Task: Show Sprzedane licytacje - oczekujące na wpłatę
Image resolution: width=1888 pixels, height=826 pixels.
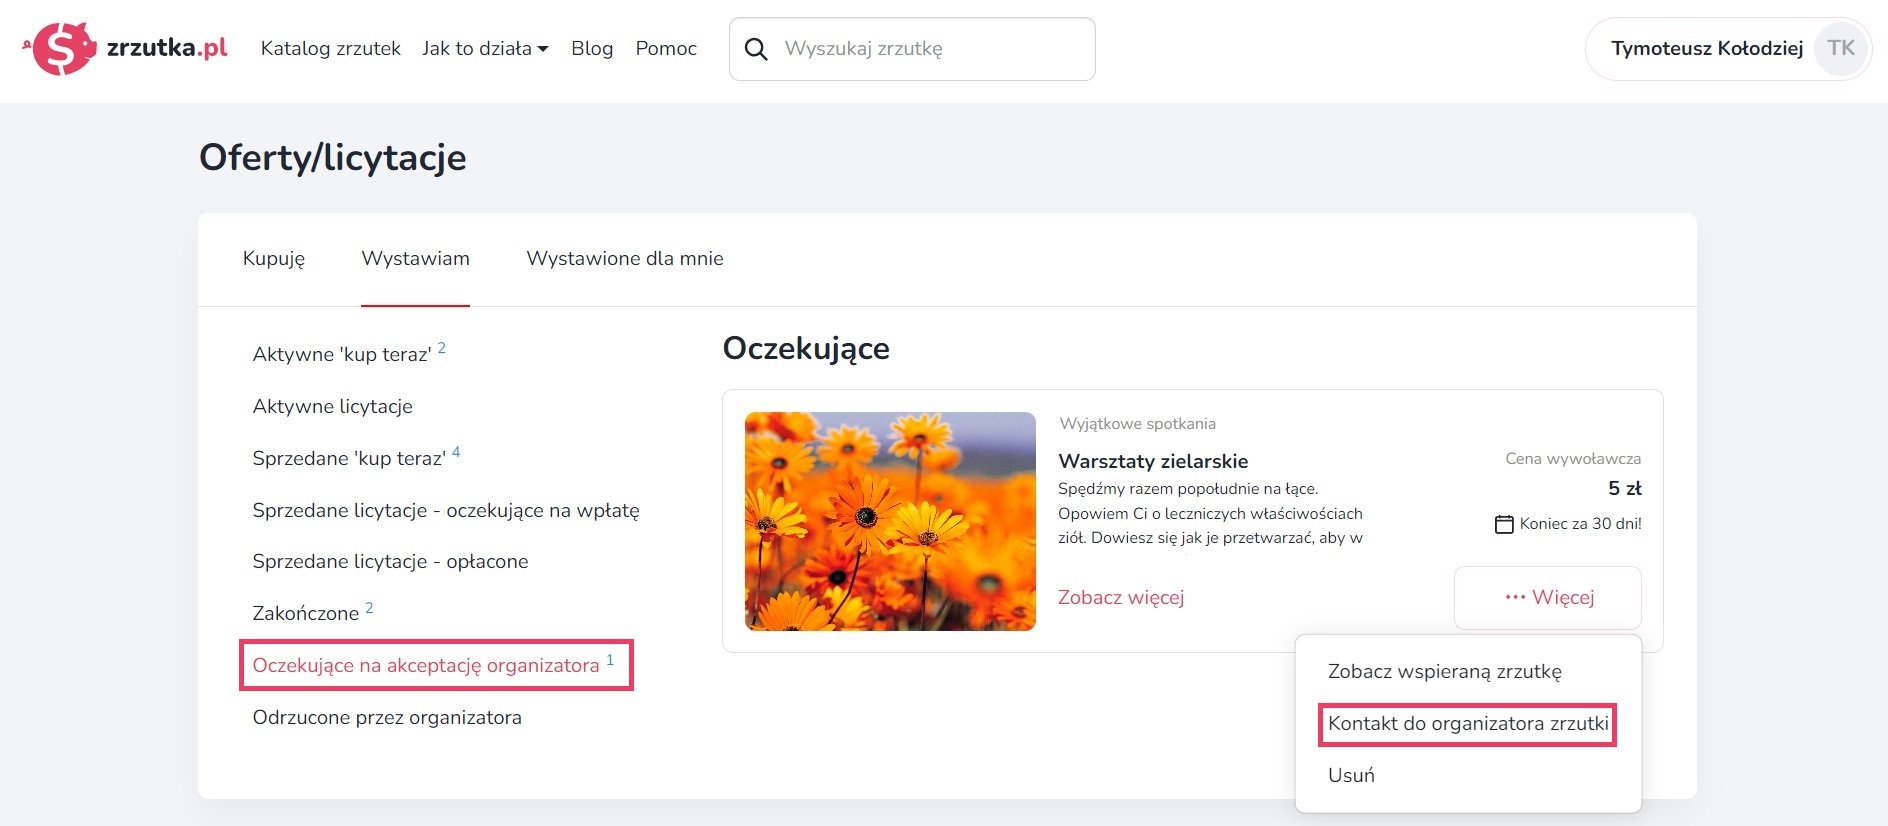Action: (446, 510)
